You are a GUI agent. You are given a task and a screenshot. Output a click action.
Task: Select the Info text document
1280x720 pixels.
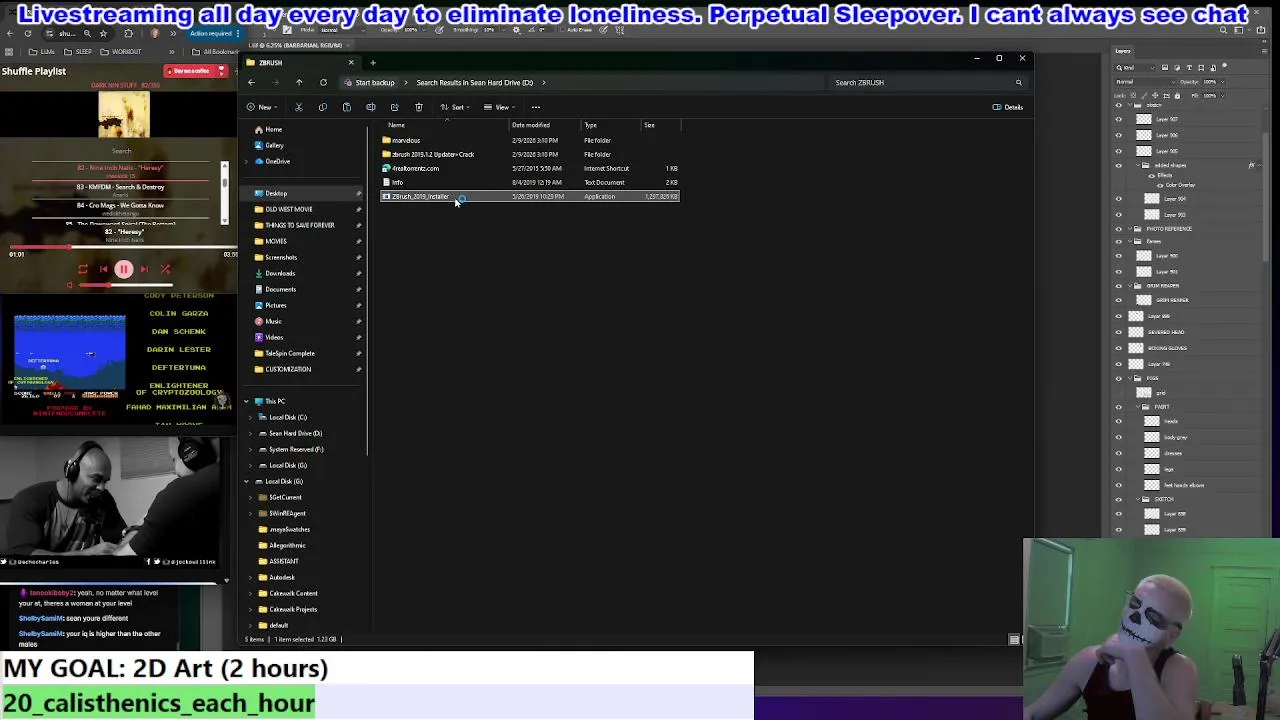[x=530, y=182]
